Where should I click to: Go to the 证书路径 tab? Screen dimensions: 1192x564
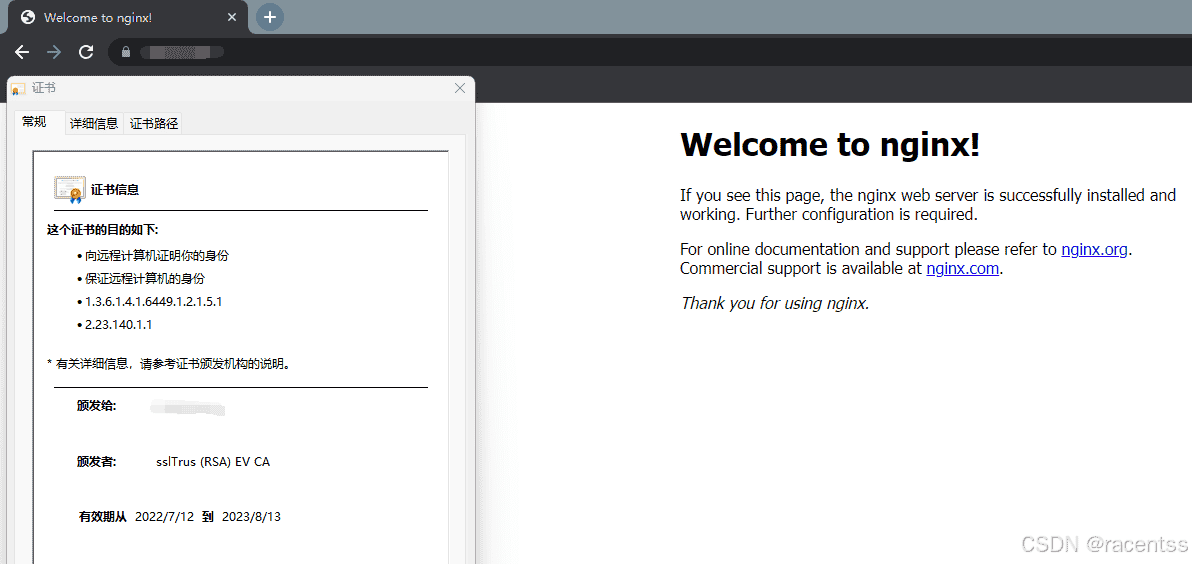click(154, 123)
